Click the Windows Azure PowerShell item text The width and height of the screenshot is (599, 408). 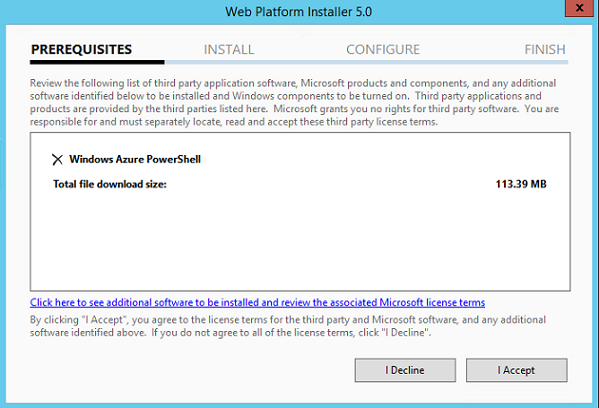135,159
